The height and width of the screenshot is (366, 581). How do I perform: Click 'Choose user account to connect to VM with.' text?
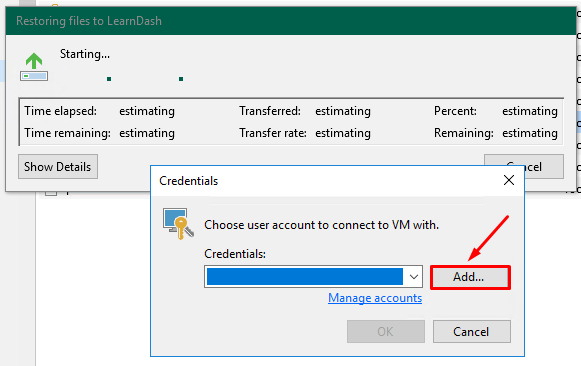[x=321, y=225]
